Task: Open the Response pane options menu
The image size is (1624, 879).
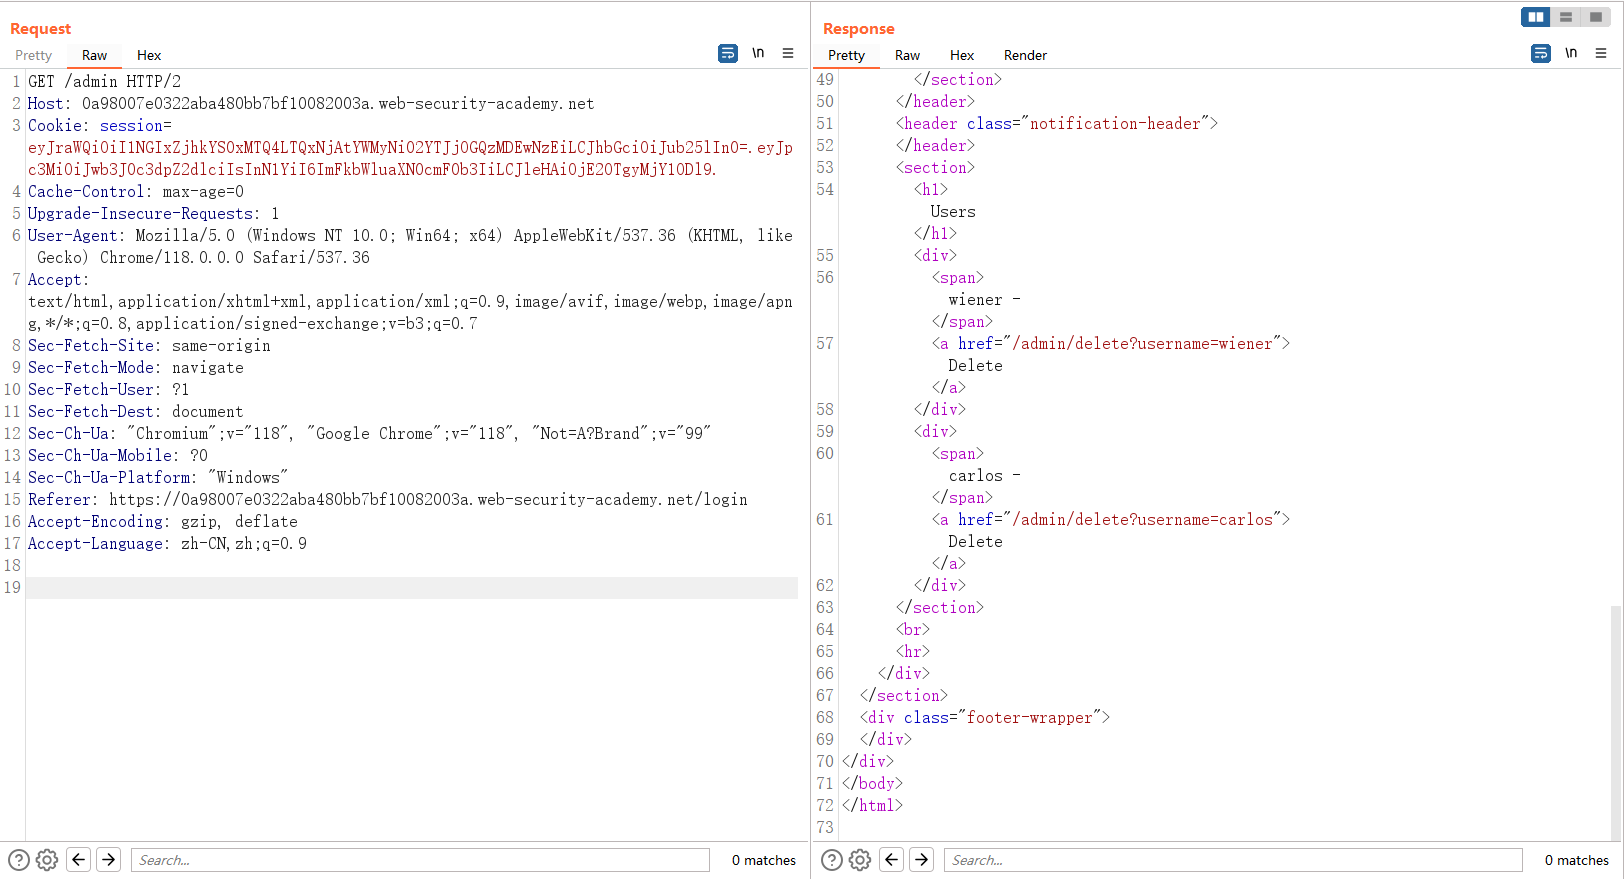Action: click(x=1601, y=53)
